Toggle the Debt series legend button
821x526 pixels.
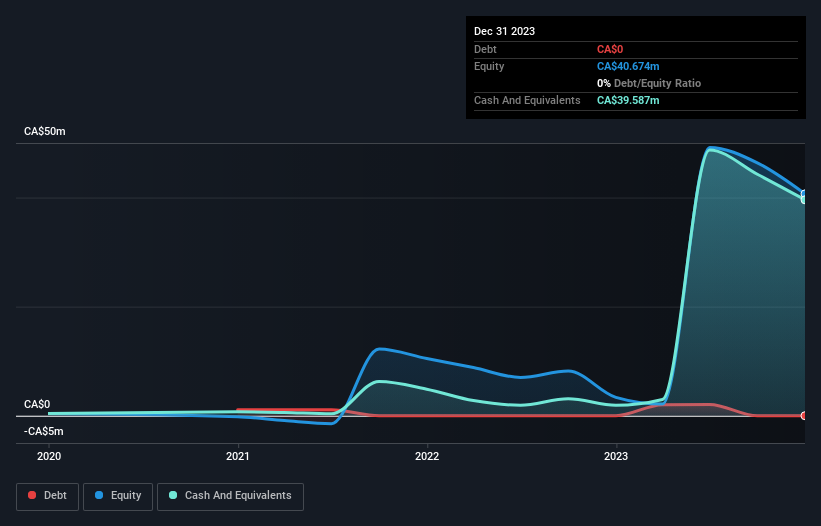click(x=48, y=496)
